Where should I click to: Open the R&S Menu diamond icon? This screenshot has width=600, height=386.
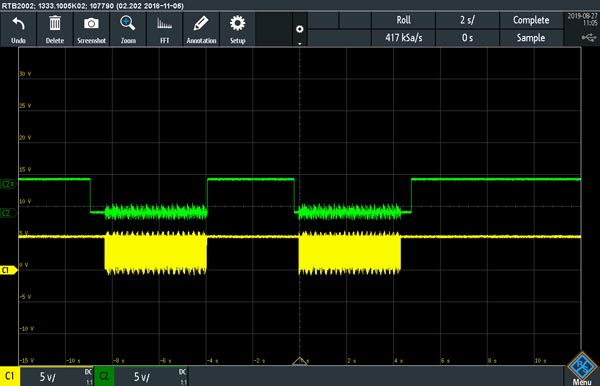point(582,366)
